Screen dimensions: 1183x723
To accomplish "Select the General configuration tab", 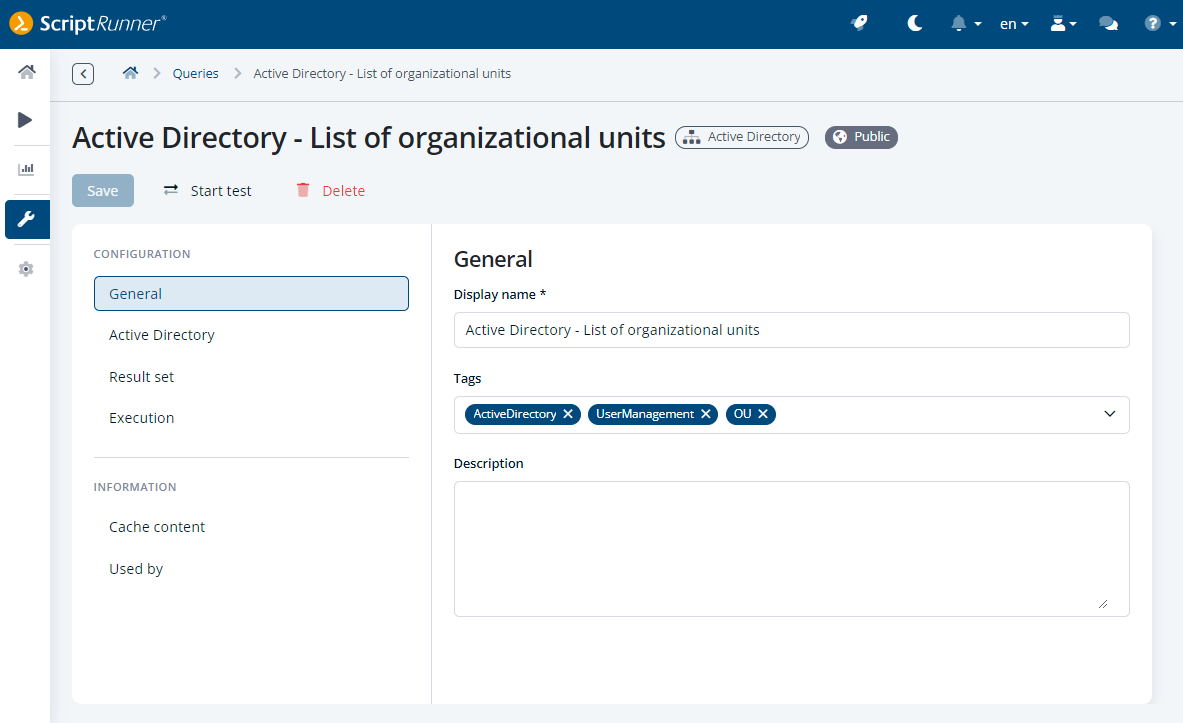I will (x=251, y=294).
